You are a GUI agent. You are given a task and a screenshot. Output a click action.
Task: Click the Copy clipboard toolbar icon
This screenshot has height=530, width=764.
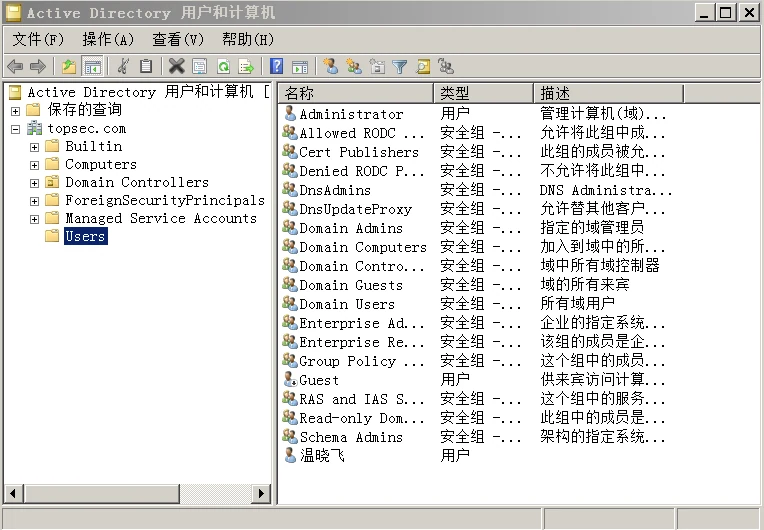pos(146,66)
